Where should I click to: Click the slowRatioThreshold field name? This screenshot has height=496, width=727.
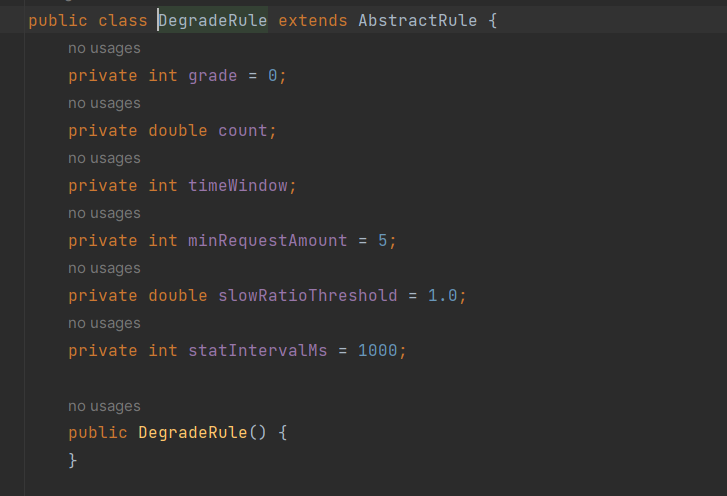[x=307, y=296]
